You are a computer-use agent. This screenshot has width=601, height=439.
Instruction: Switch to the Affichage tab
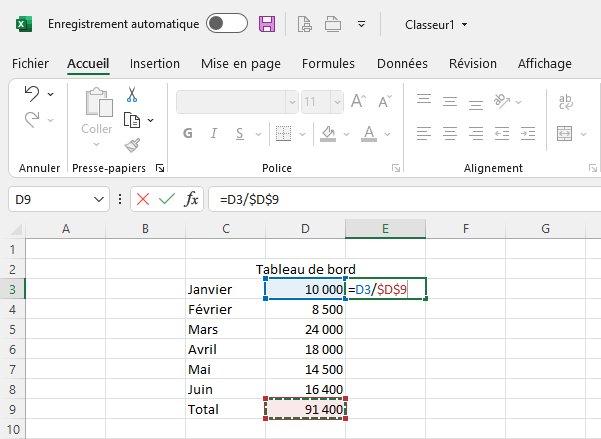pos(545,63)
